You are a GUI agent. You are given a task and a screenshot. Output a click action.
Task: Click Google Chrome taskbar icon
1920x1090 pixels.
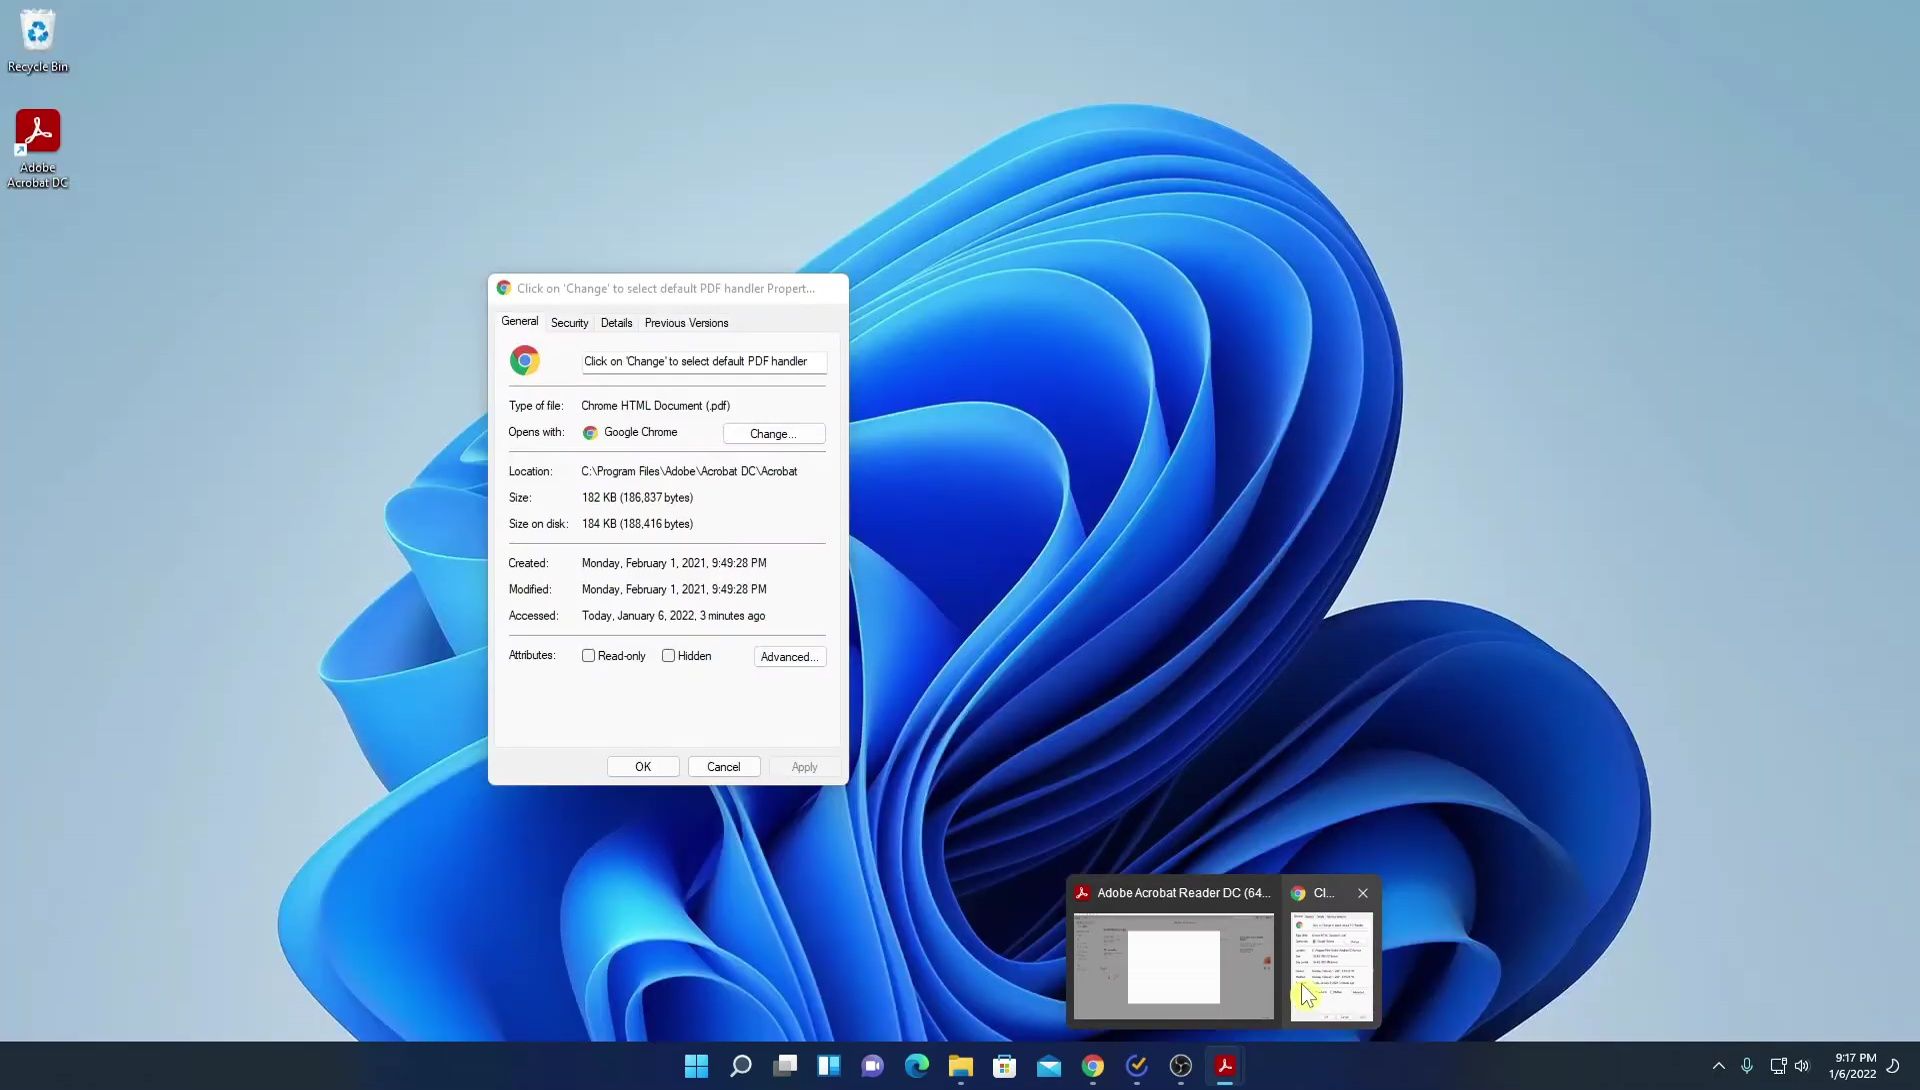[1093, 1066]
